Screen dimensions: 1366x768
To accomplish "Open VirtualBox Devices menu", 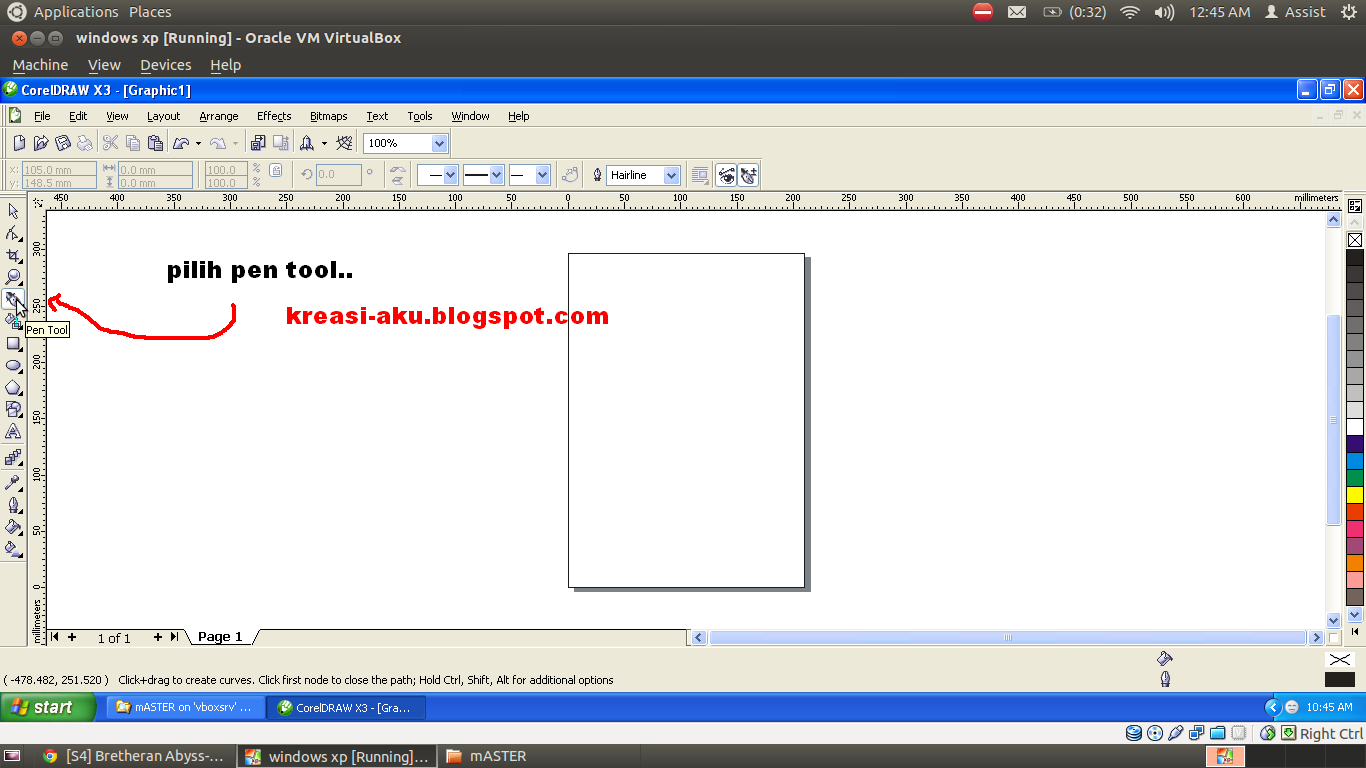I will pos(166,65).
